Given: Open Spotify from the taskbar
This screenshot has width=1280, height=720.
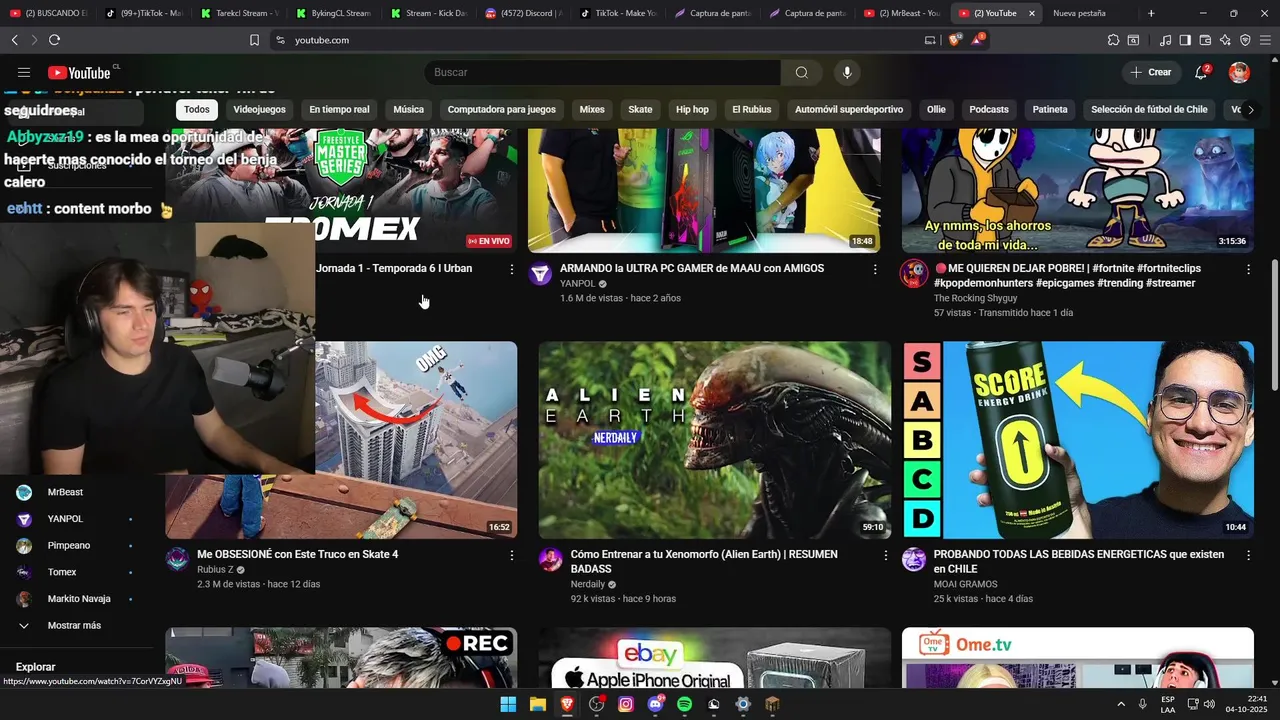Looking at the screenshot, I should pyautogui.click(x=684, y=704).
